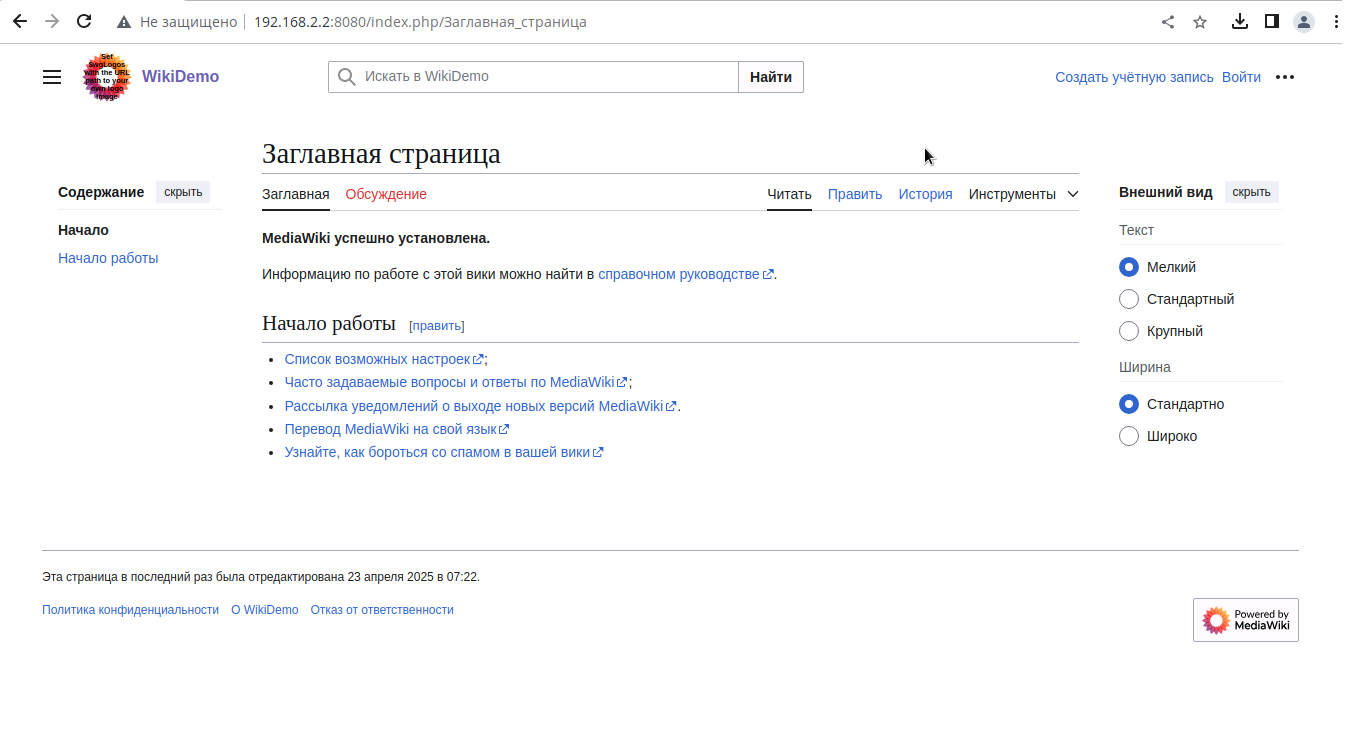Click the browser back arrow

click(20, 21)
